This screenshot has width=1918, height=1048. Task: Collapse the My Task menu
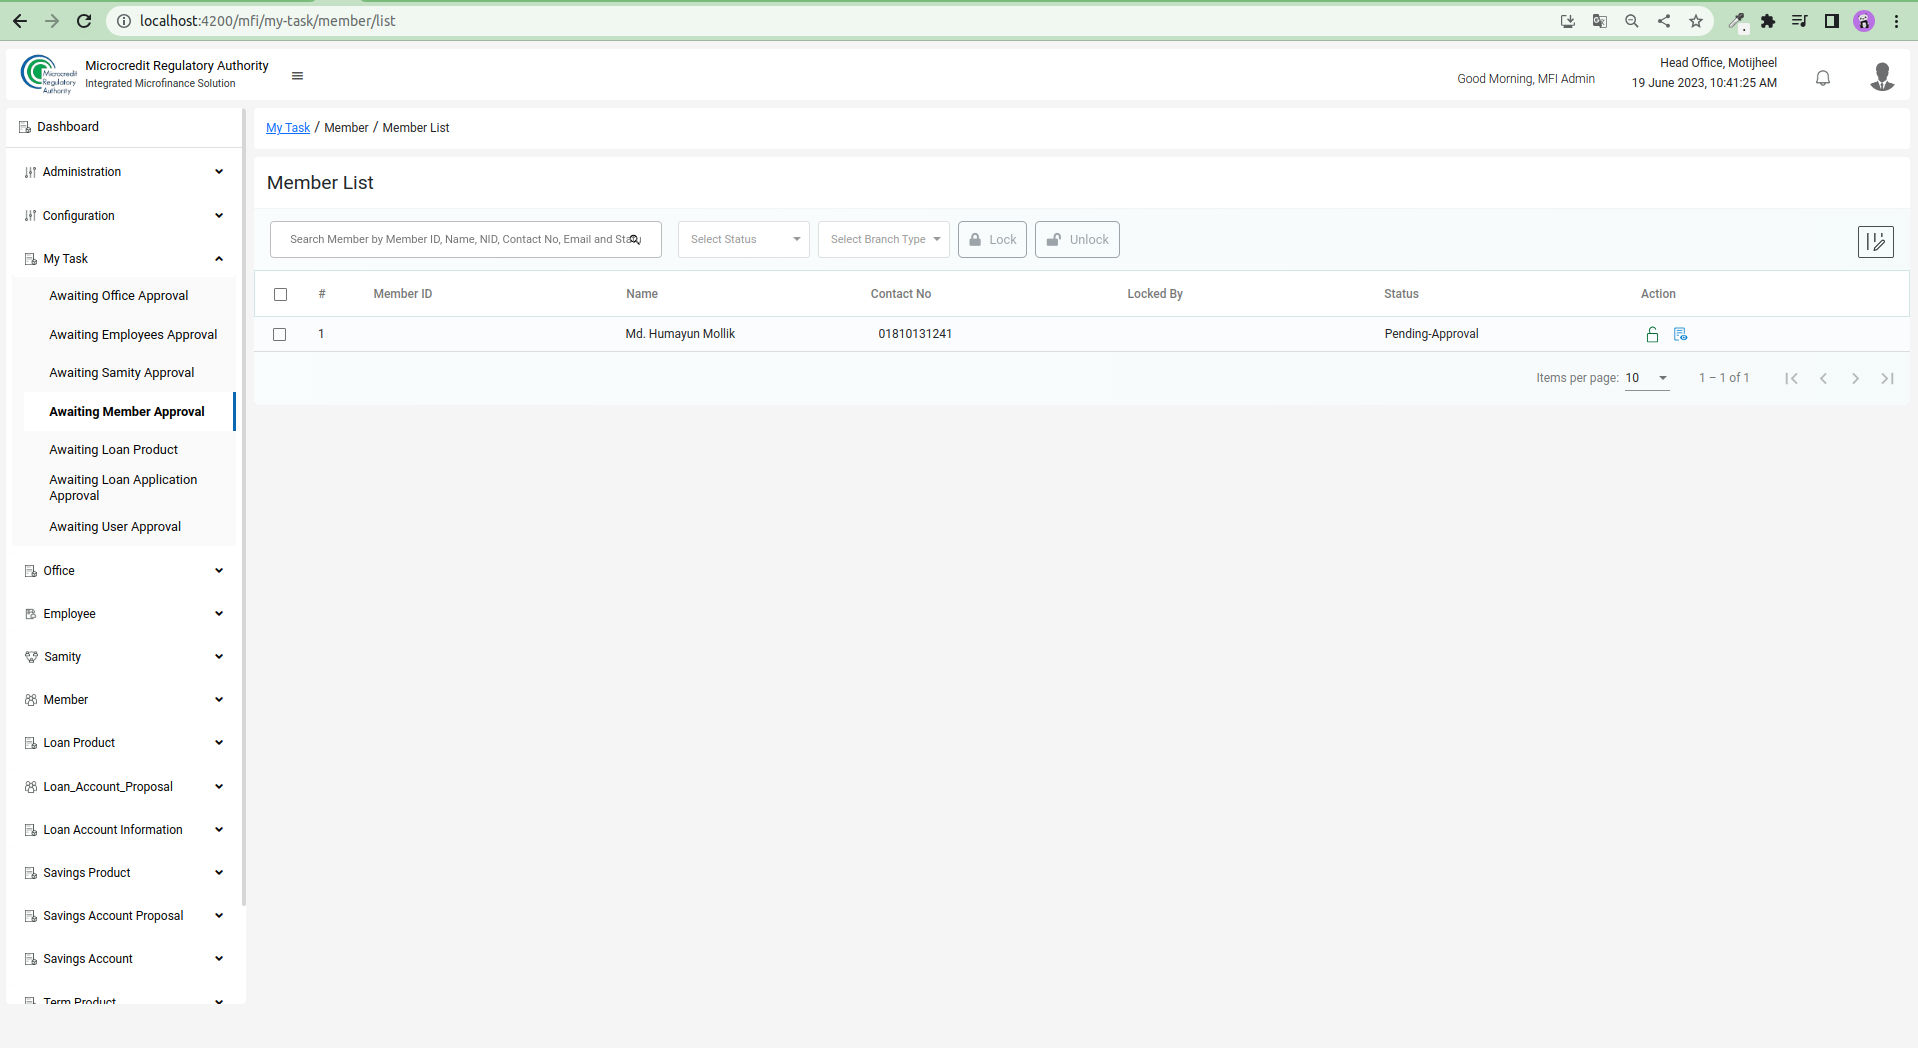click(x=124, y=259)
